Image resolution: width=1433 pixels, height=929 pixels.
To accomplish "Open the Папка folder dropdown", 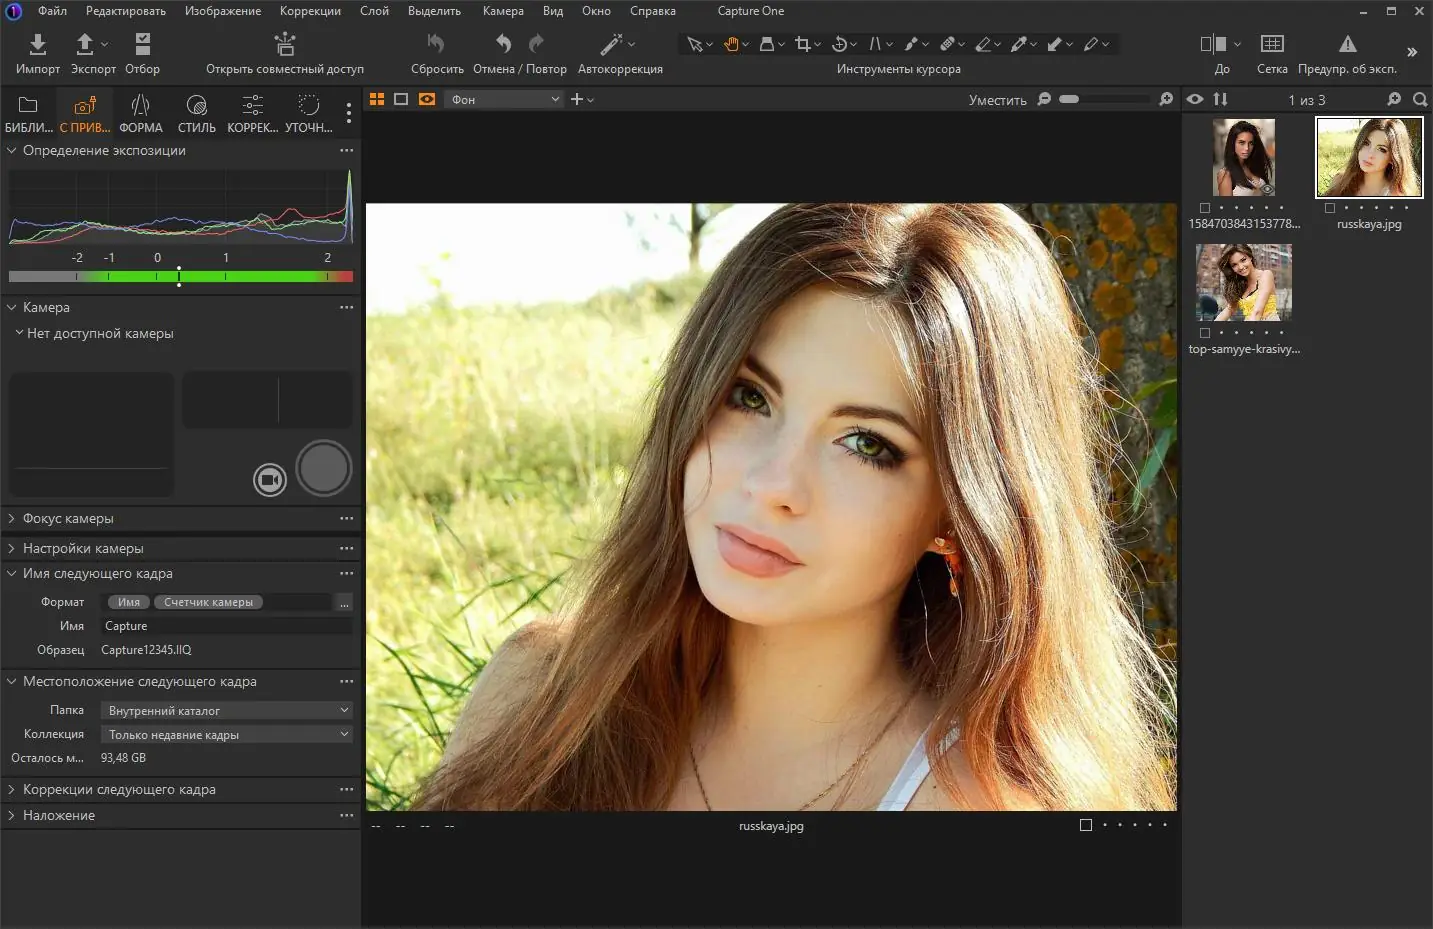I will pyautogui.click(x=227, y=710).
